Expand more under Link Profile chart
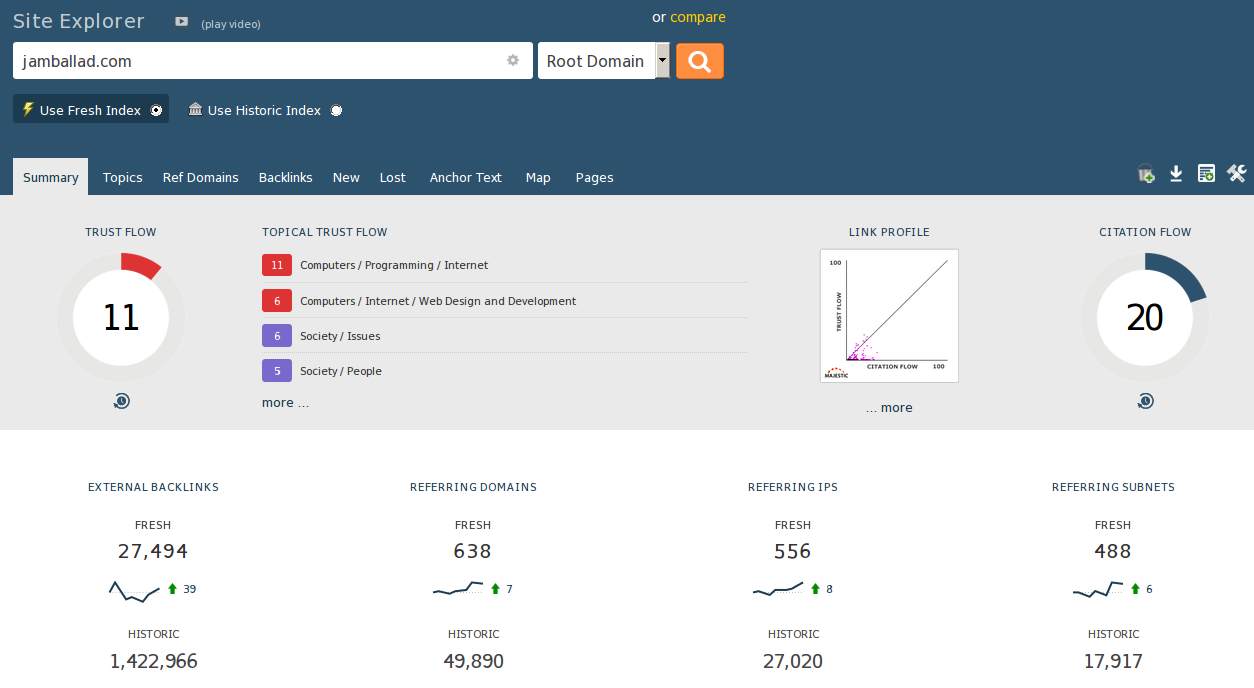1254x688 pixels. (889, 408)
